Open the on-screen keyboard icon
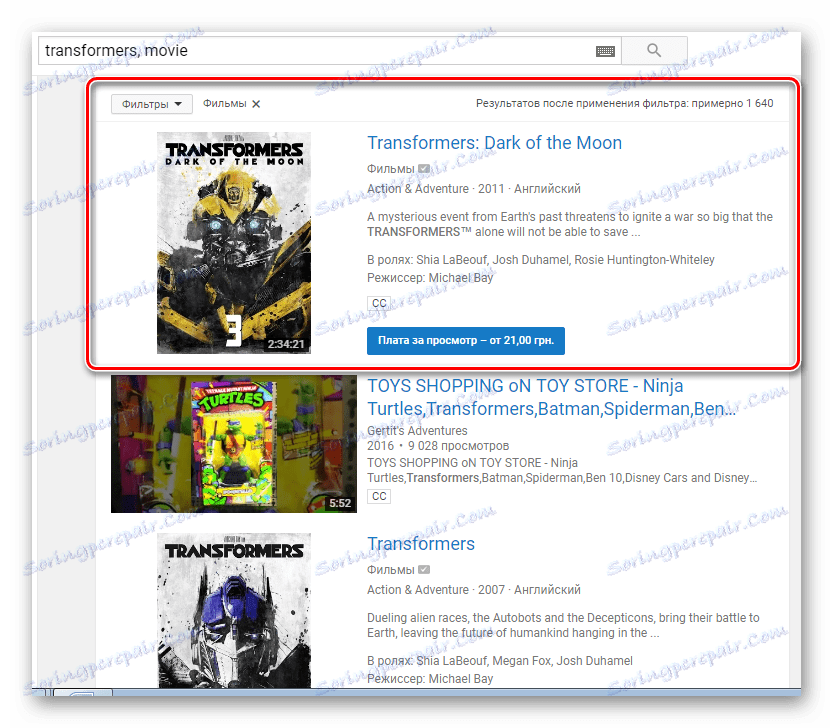This screenshot has width=833, height=728. [605, 51]
